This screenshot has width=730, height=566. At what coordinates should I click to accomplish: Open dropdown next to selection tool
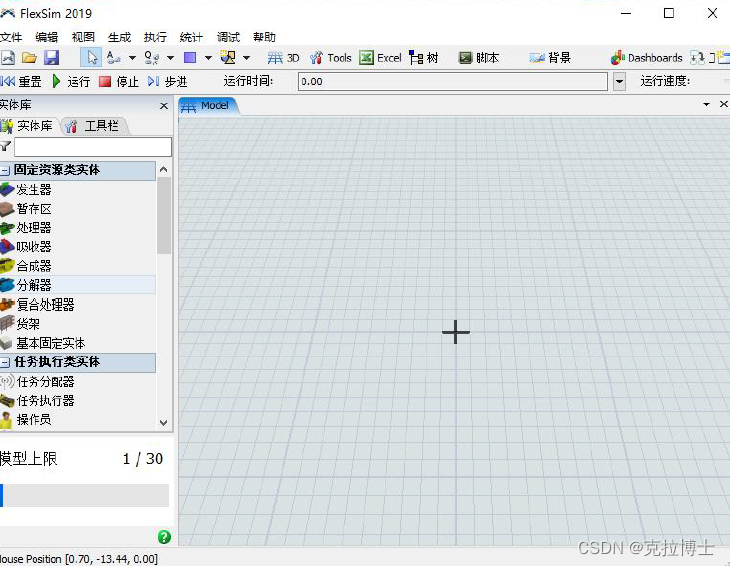247,58
